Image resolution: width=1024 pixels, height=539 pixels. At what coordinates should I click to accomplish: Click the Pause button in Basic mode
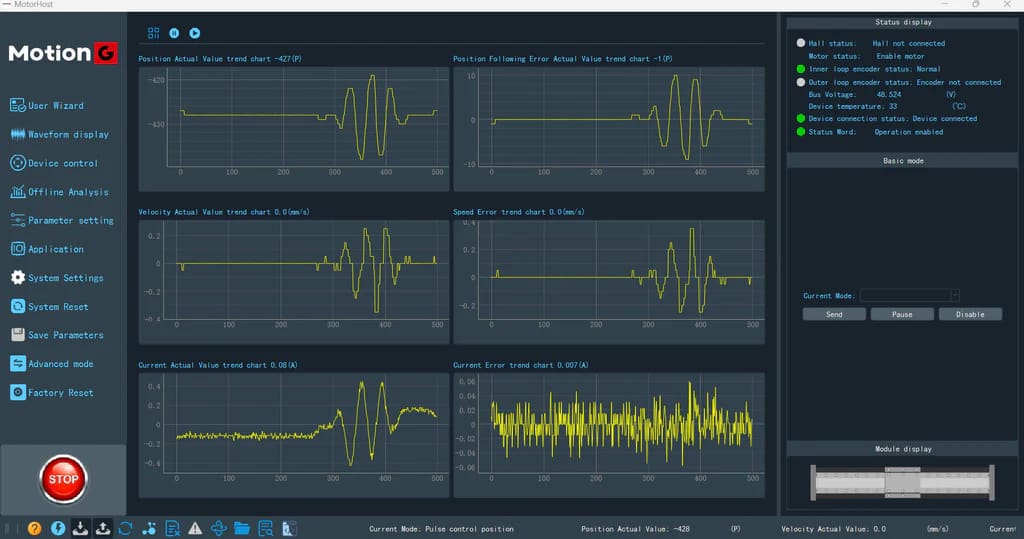click(x=902, y=314)
